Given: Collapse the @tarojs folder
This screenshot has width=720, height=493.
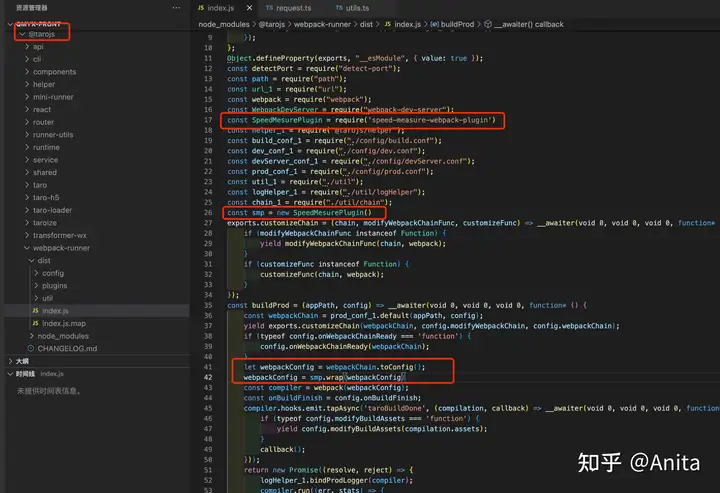Looking at the screenshot, I should coord(22,34).
